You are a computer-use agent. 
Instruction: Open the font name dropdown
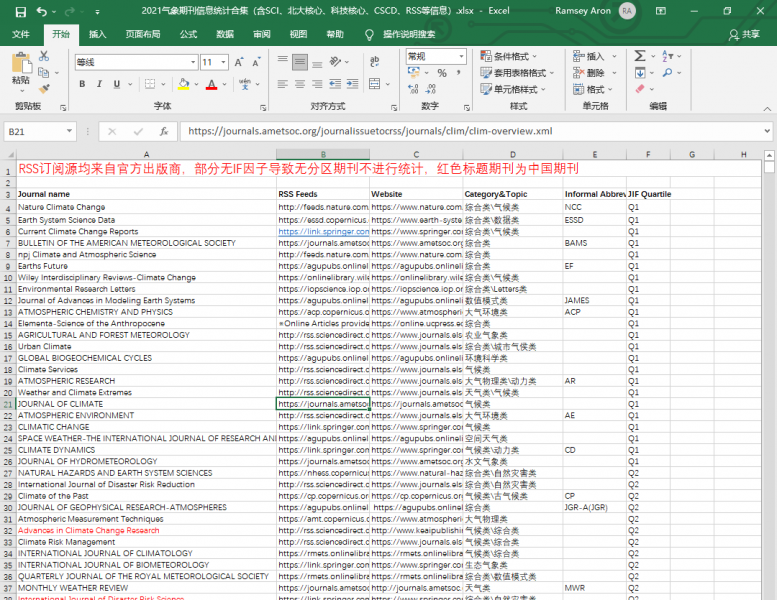point(191,62)
